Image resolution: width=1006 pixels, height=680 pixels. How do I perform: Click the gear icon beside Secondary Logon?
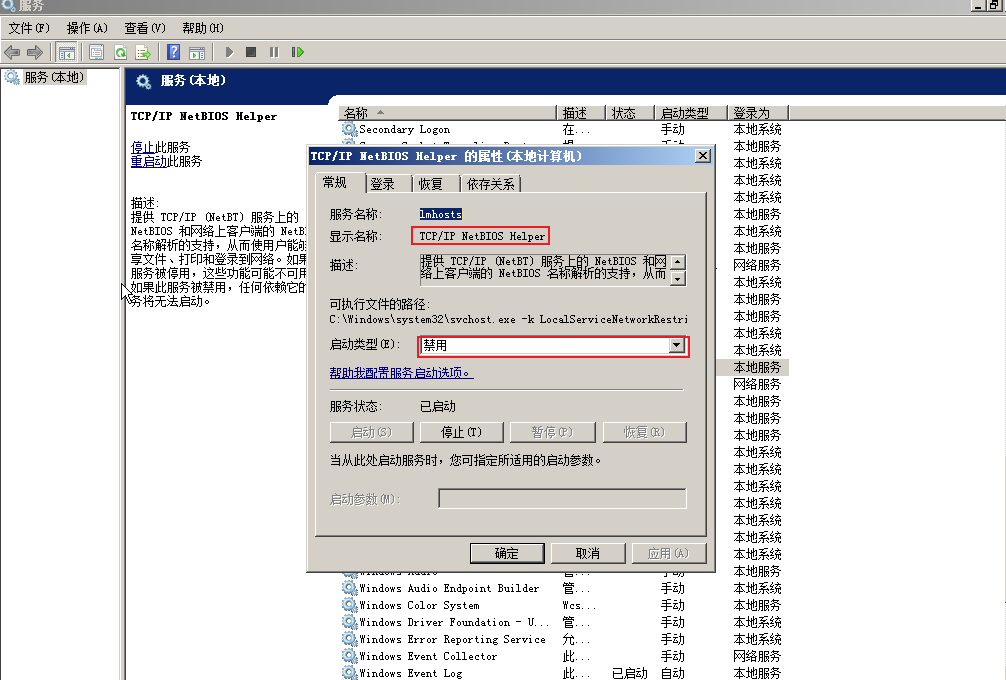(x=349, y=129)
